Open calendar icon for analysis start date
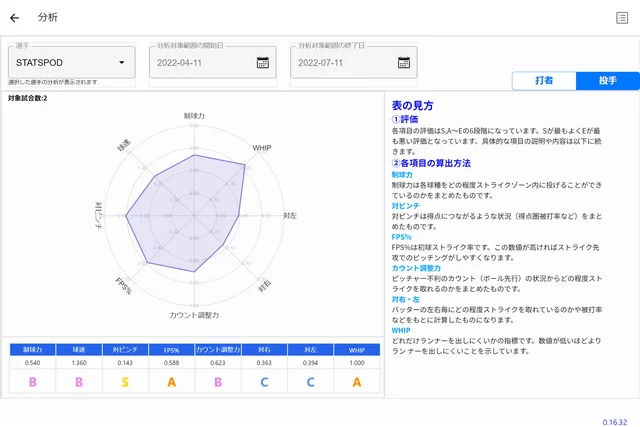The height and width of the screenshot is (427, 640). click(263, 62)
